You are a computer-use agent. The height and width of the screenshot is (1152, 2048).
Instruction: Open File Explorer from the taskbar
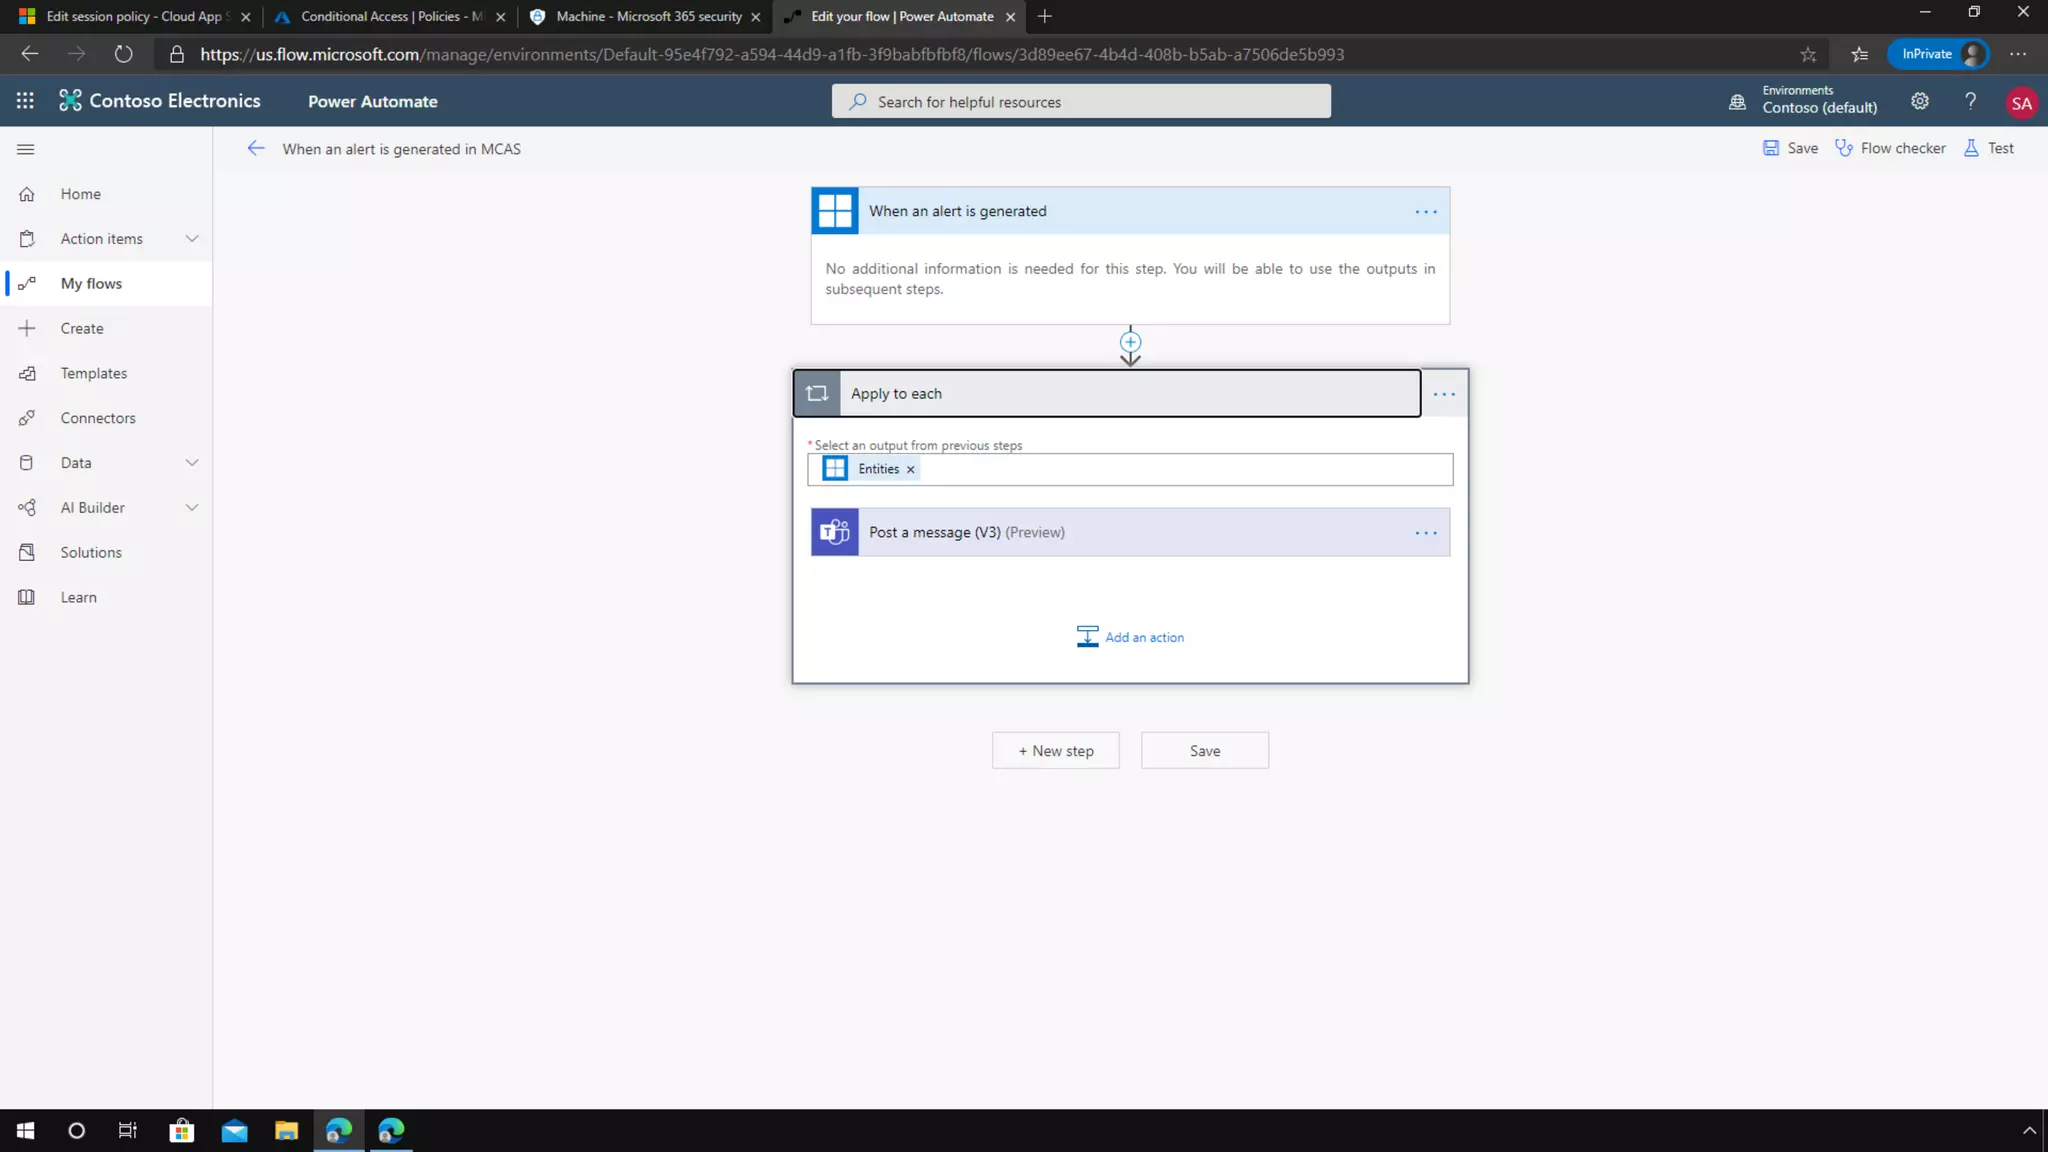[287, 1130]
